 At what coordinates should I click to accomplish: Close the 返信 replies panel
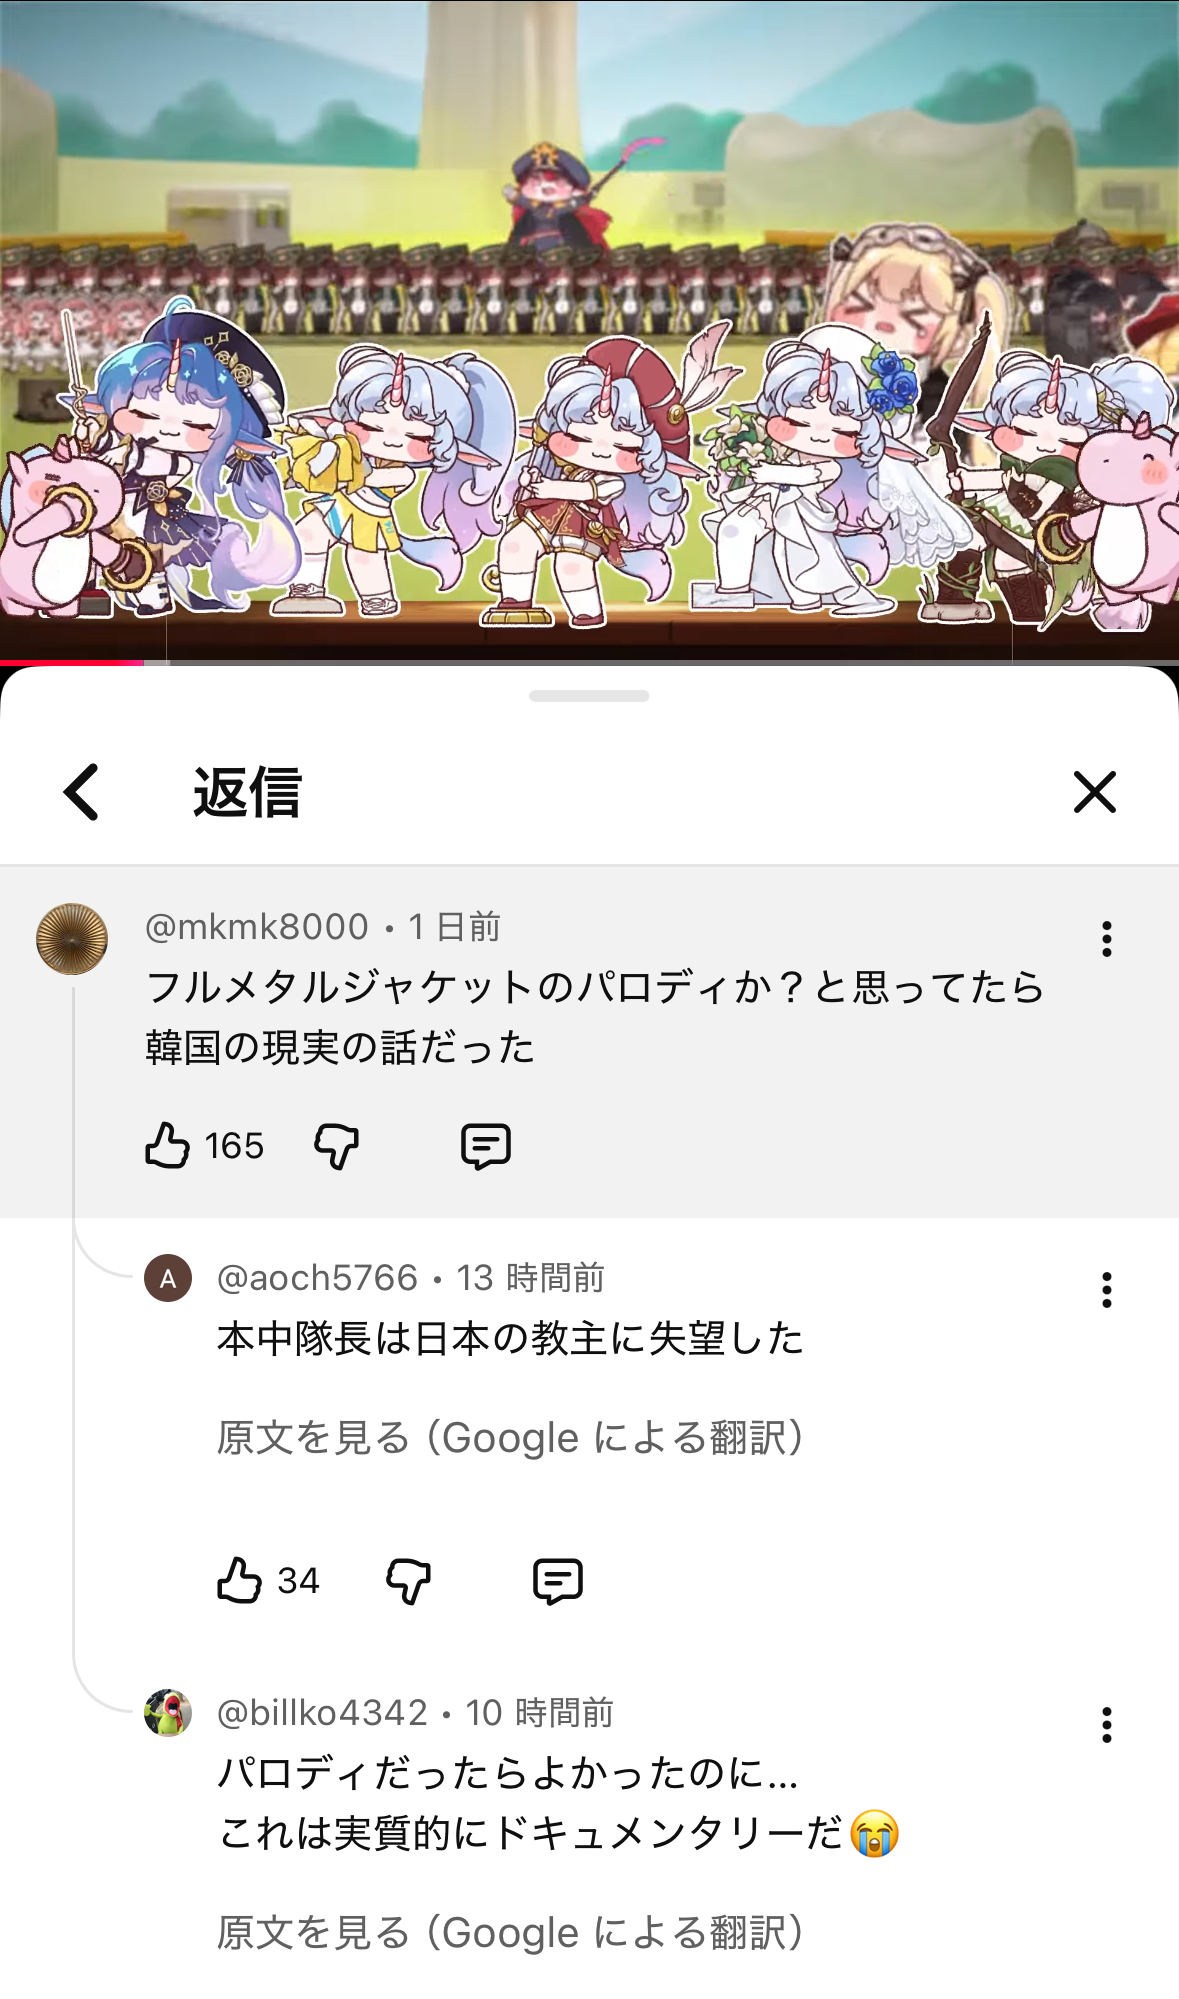click(x=1094, y=792)
